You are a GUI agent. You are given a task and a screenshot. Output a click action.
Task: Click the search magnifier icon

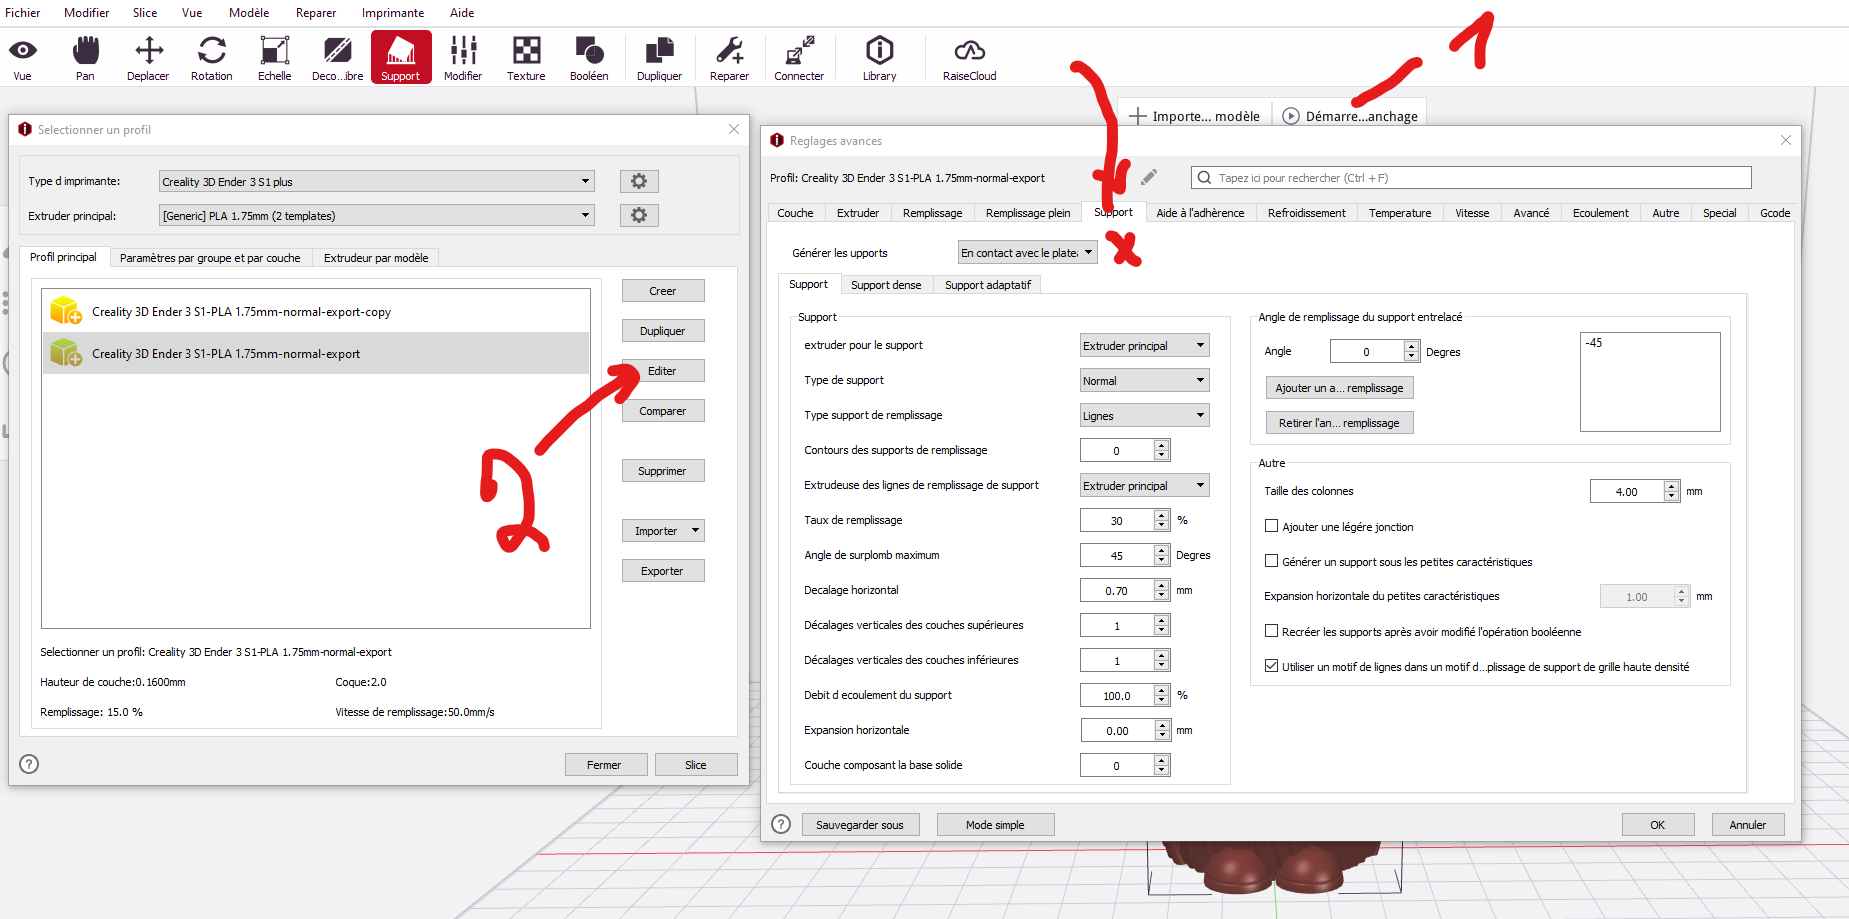tap(1204, 177)
